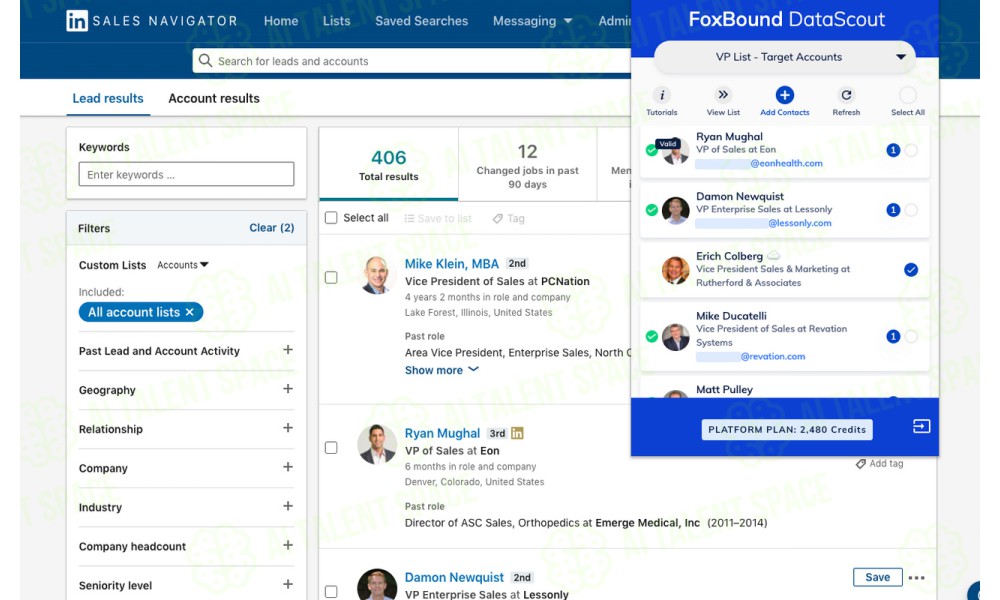The image size is (1000, 600).
Task: Check the box for Ryan Mughal result
Action: pos(331,448)
